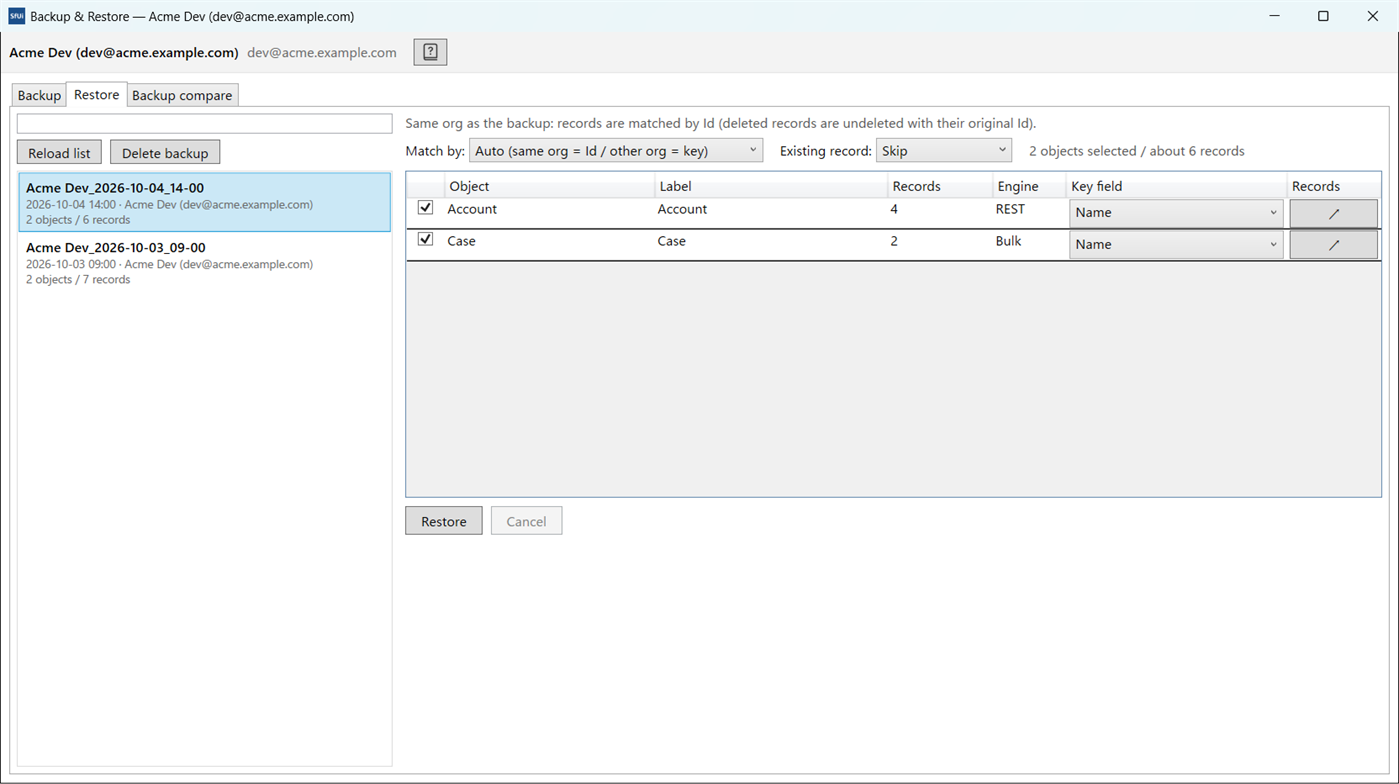
Task: Click the REST engine cell
Action: [1010, 209]
